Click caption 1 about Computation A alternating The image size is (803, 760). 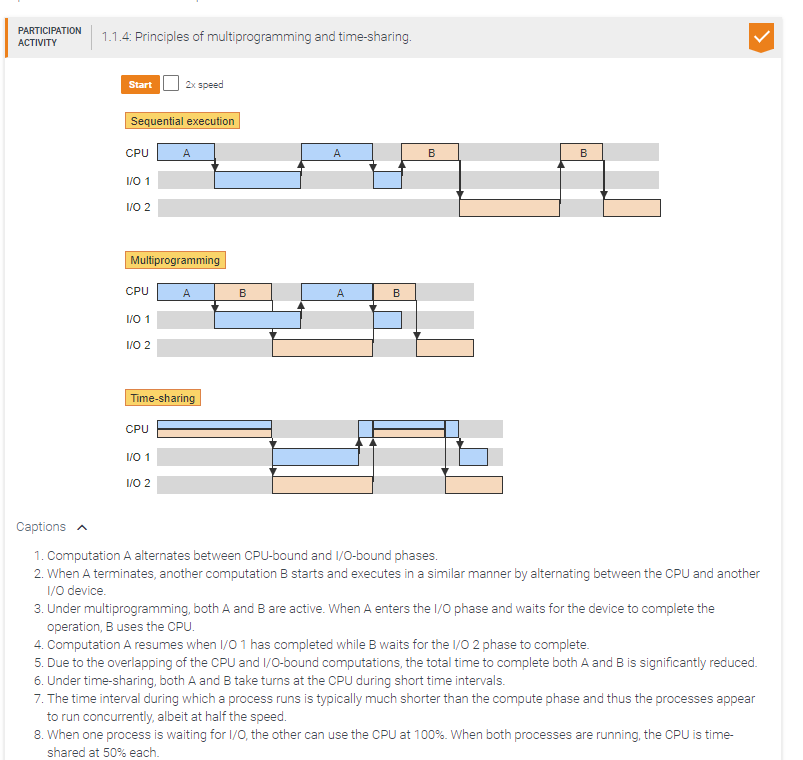(x=242, y=556)
